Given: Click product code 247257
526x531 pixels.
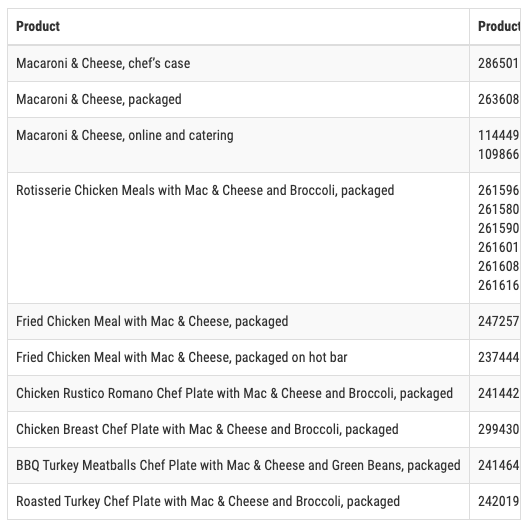Looking at the screenshot, I should click(x=498, y=321).
